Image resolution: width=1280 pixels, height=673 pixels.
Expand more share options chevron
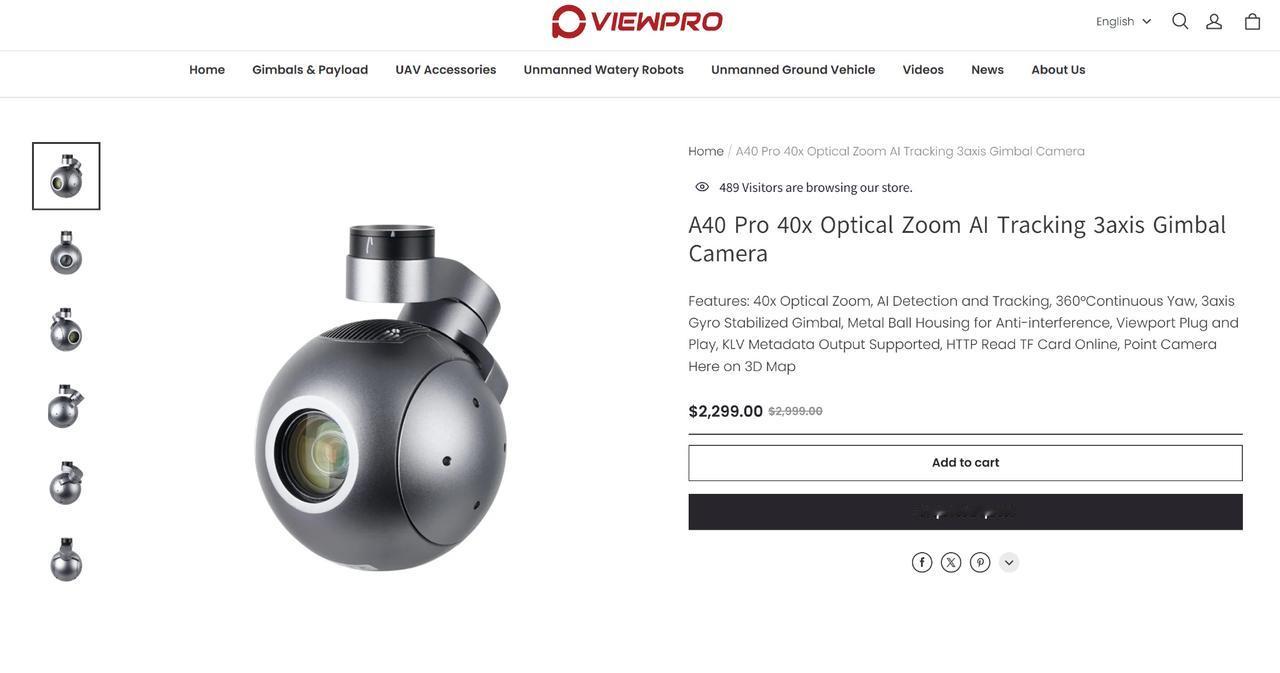pyautogui.click(x=1009, y=563)
